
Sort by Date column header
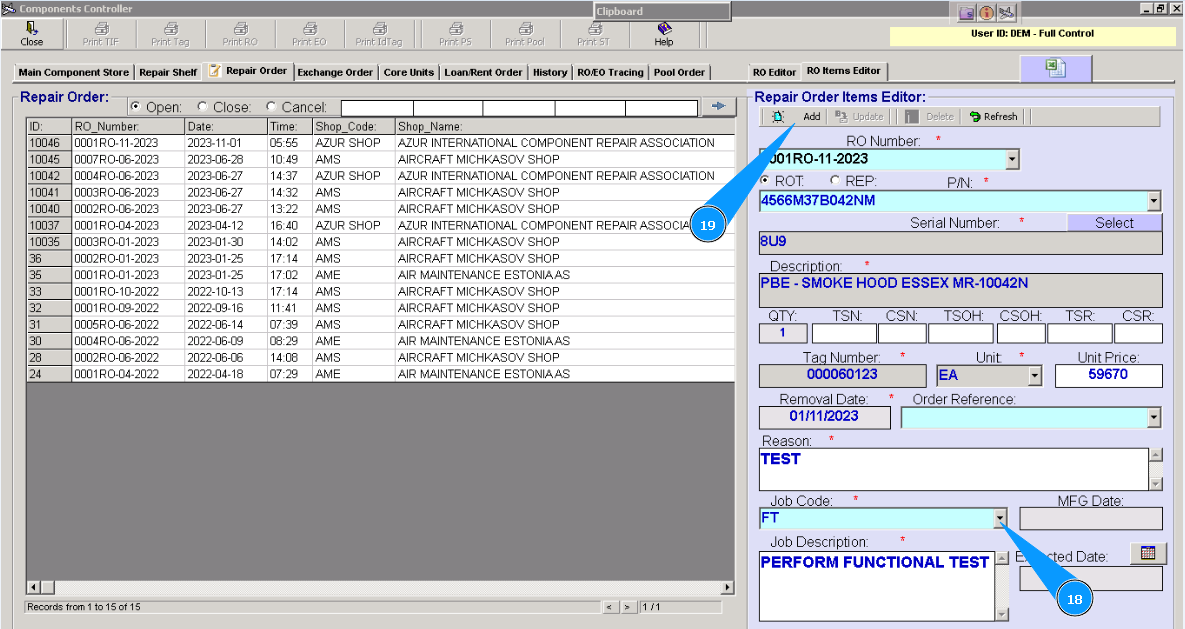point(226,126)
